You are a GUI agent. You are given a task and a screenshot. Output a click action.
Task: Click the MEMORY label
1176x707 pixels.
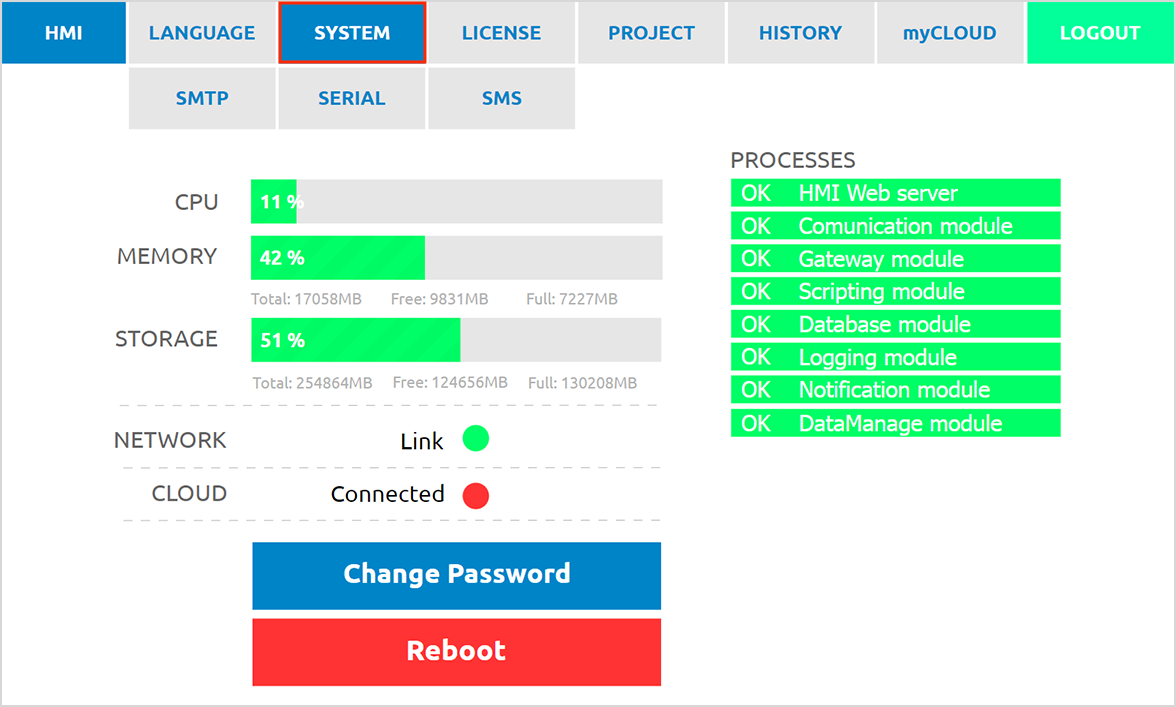coord(167,256)
